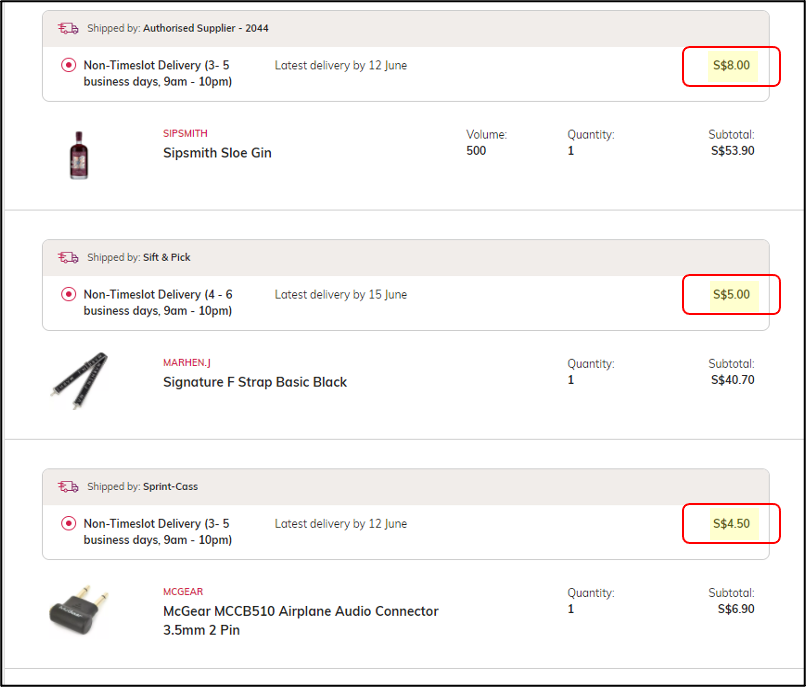The width and height of the screenshot is (806, 688).
Task: Click the S$5.00 delivery fee
Action: [x=731, y=295]
